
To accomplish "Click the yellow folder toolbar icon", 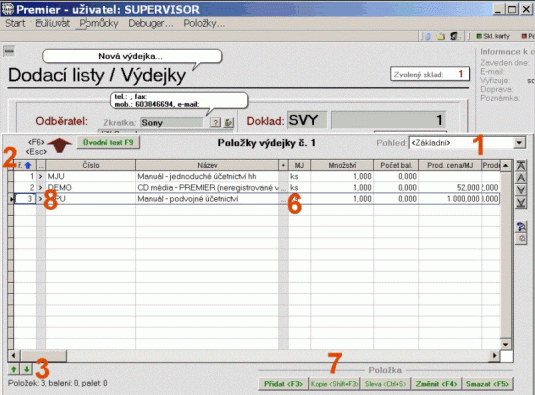I will tap(440, 36).
